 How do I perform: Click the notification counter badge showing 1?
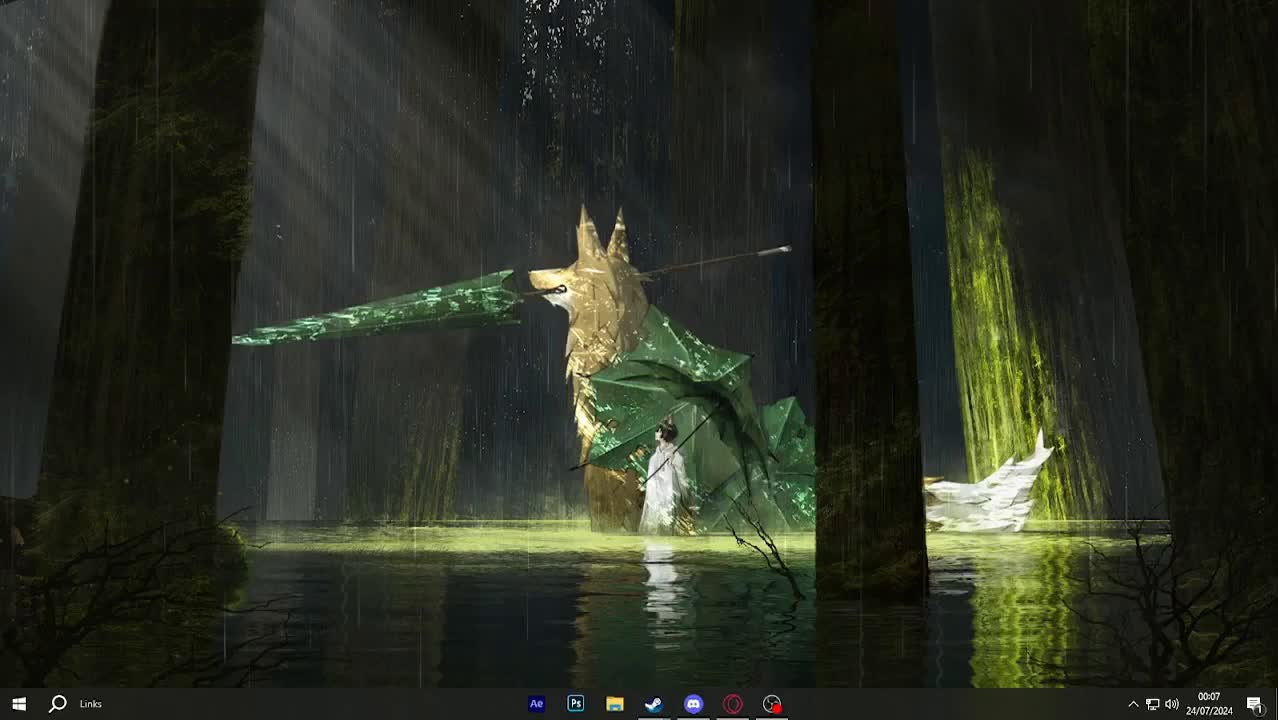click(x=1259, y=710)
